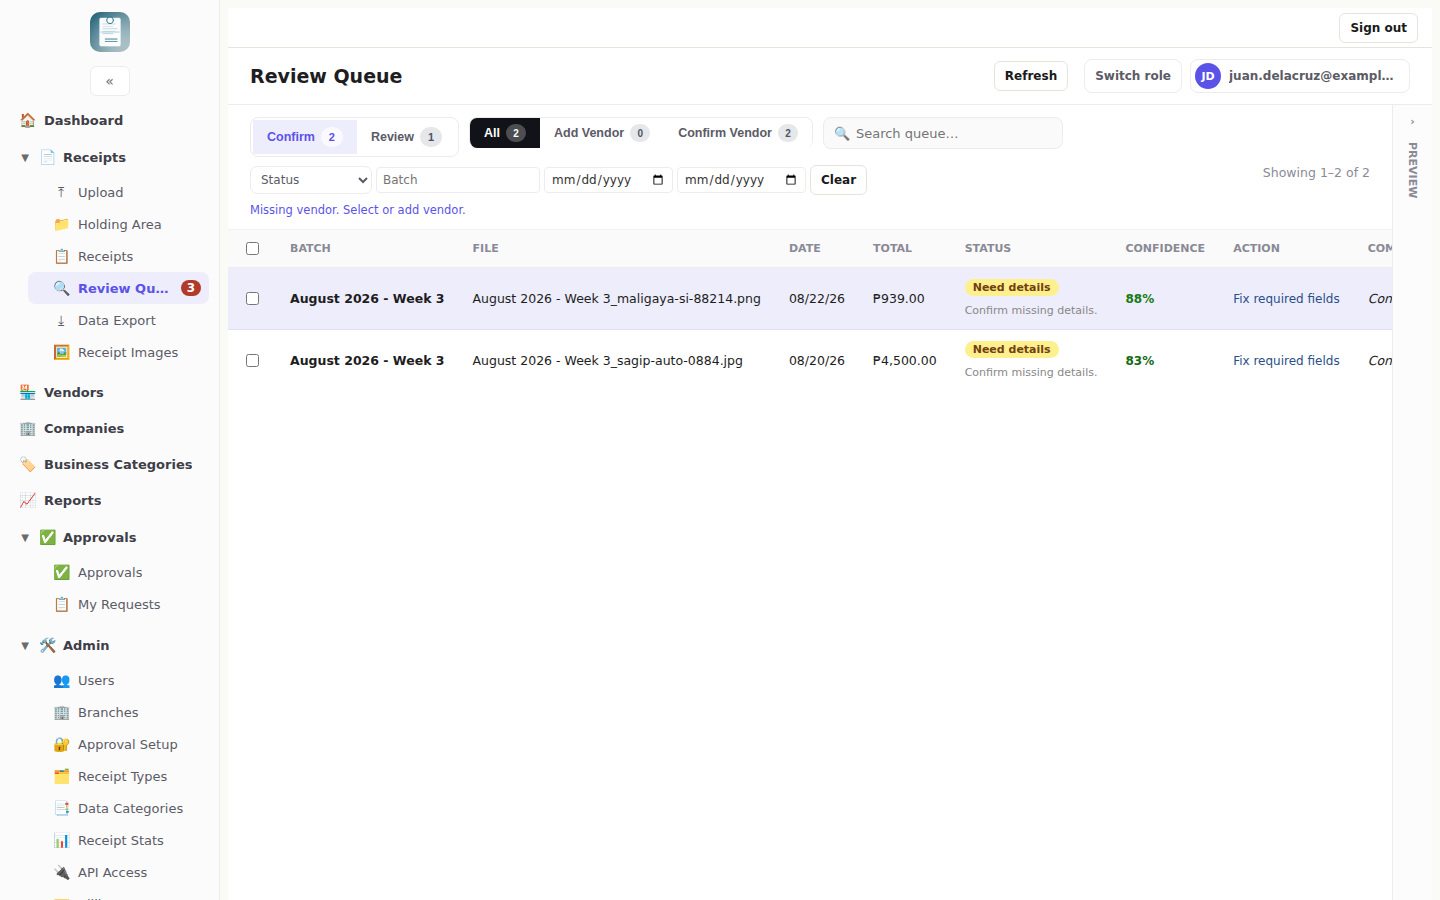Select the Confirm Vendor filter tab
Image resolution: width=1440 pixels, height=900 pixels.
click(738, 133)
